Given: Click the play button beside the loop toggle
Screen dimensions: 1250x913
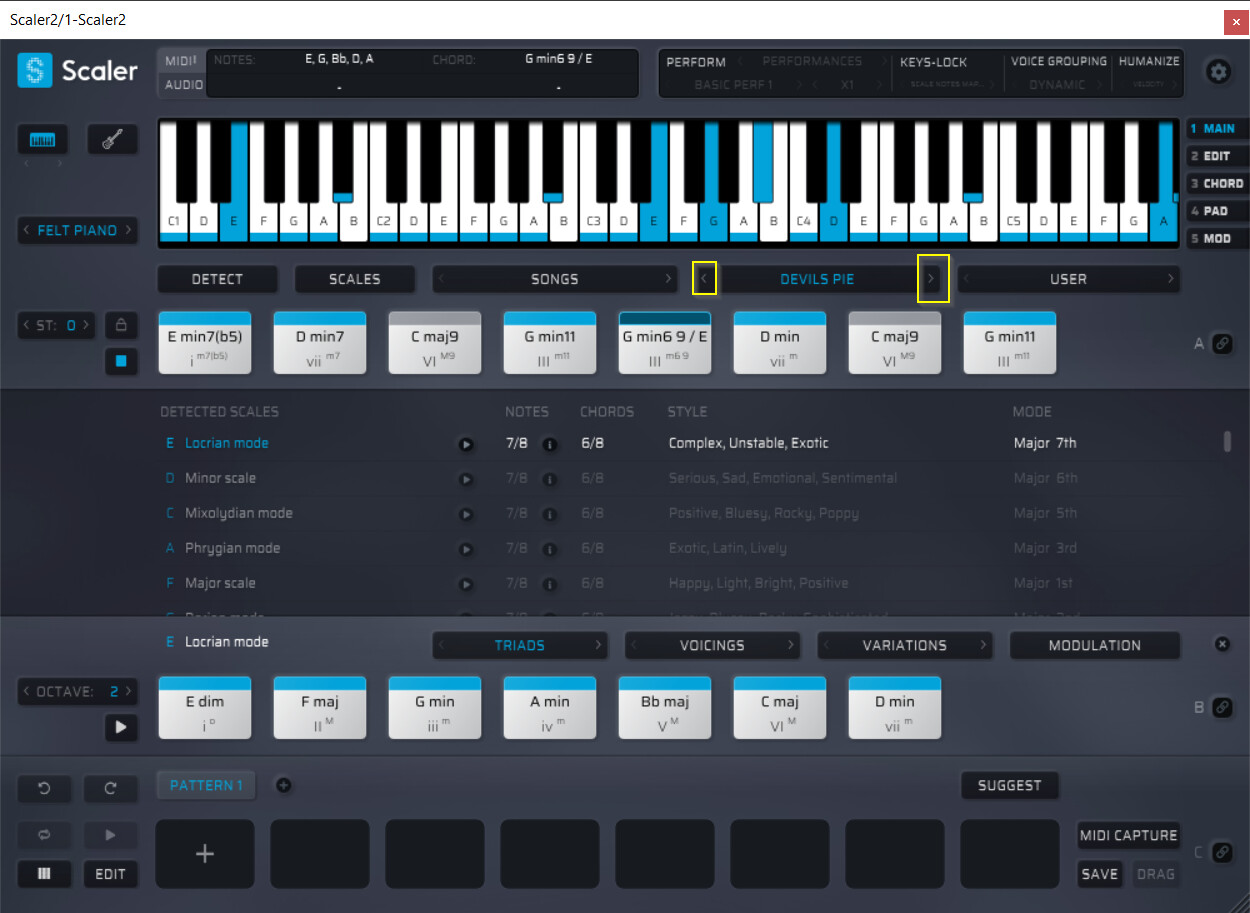Looking at the screenshot, I should pyautogui.click(x=110, y=834).
